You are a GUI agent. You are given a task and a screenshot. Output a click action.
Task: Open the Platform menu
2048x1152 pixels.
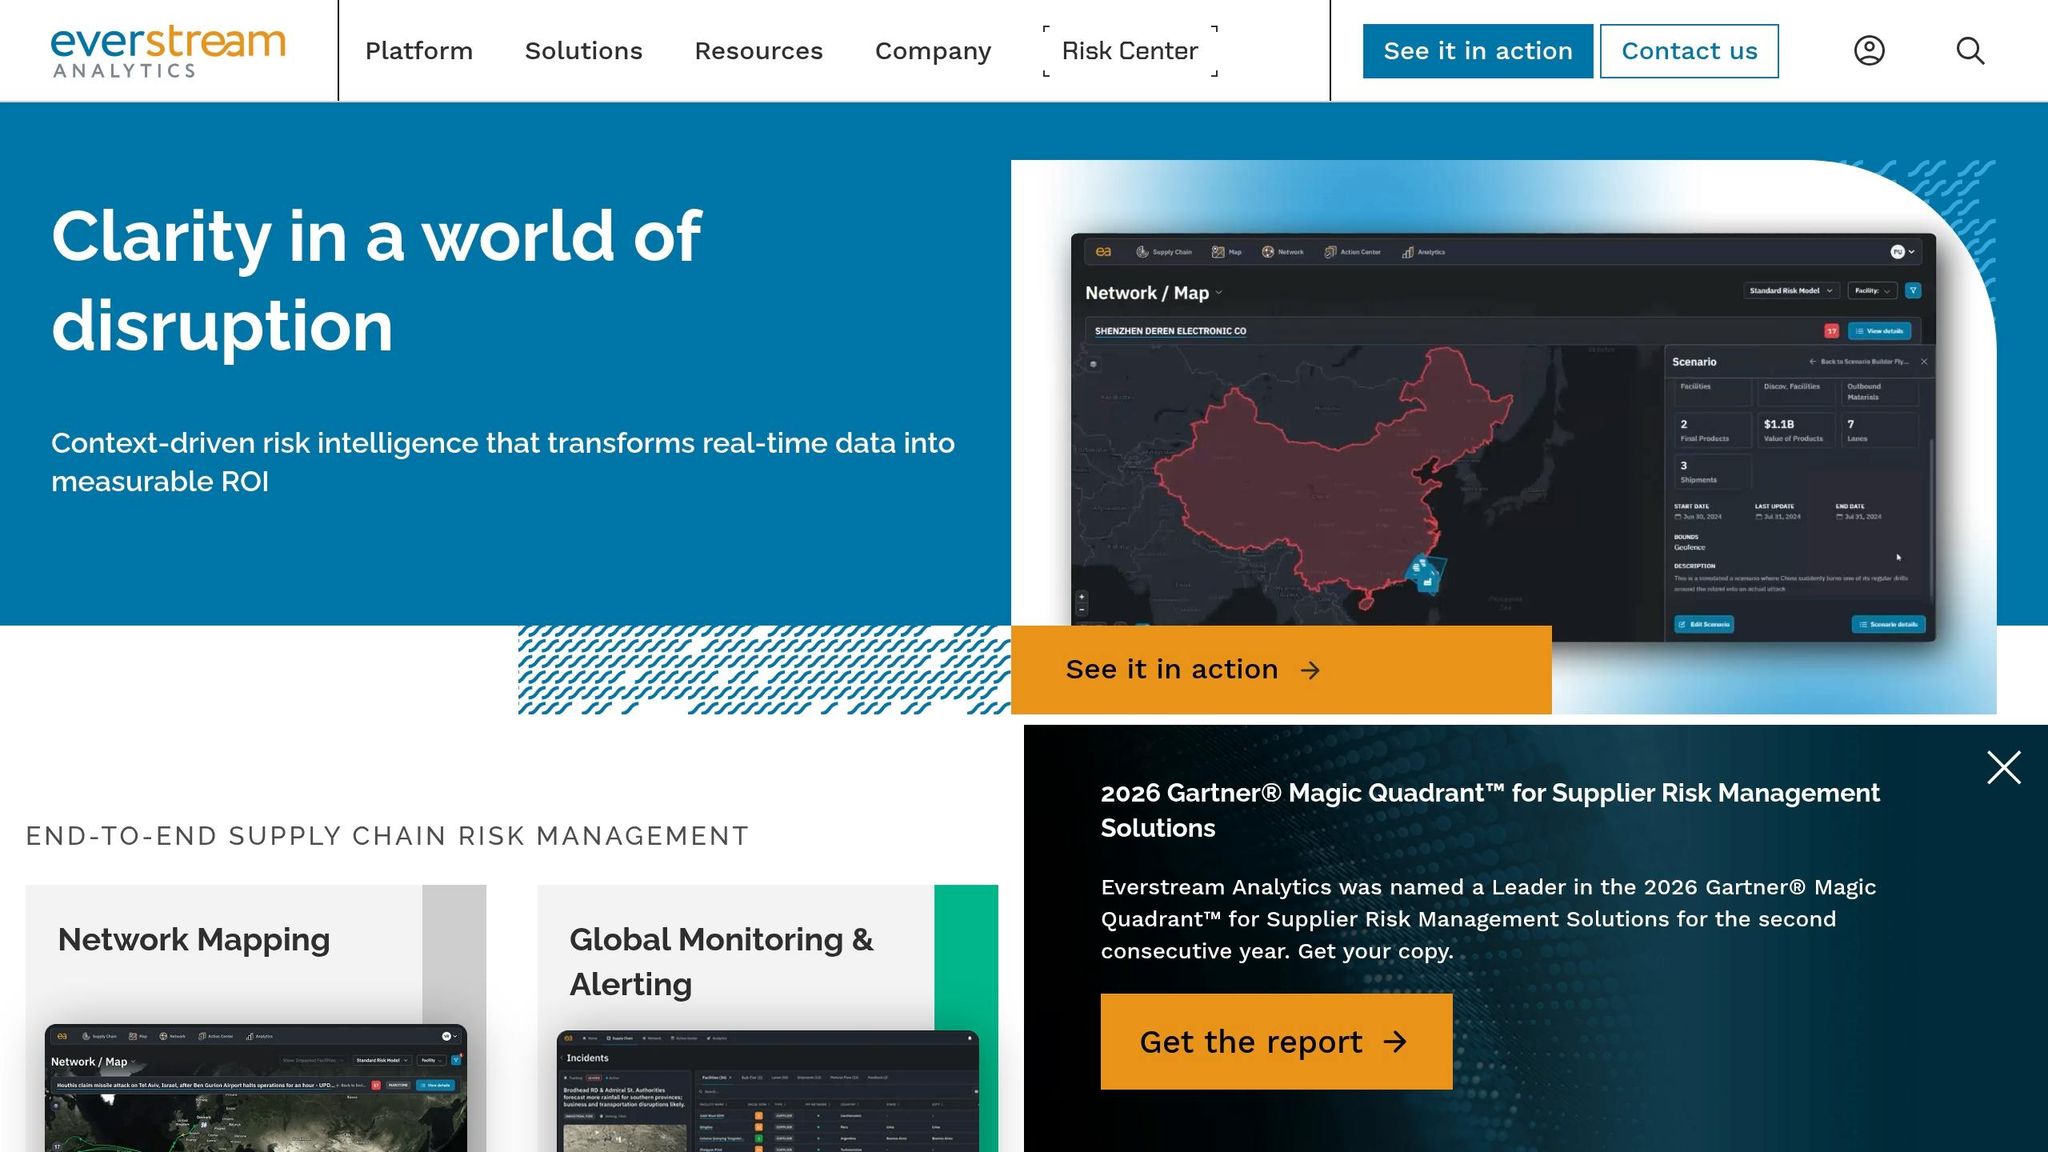(x=419, y=51)
